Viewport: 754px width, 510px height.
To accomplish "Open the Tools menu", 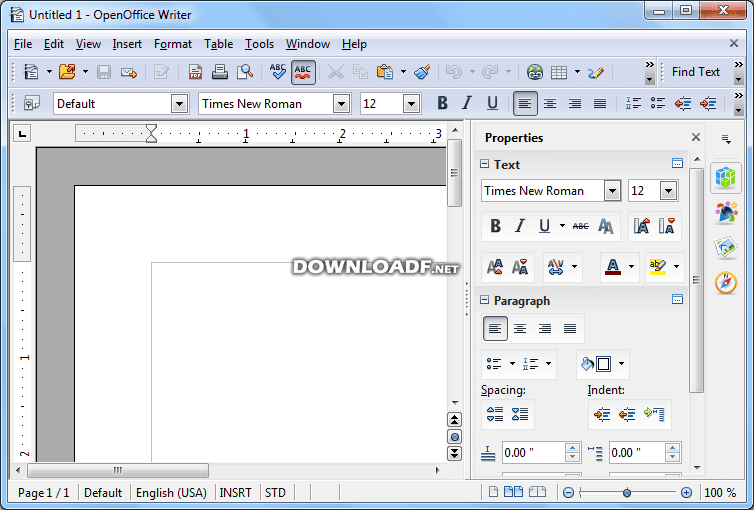I will (x=259, y=44).
